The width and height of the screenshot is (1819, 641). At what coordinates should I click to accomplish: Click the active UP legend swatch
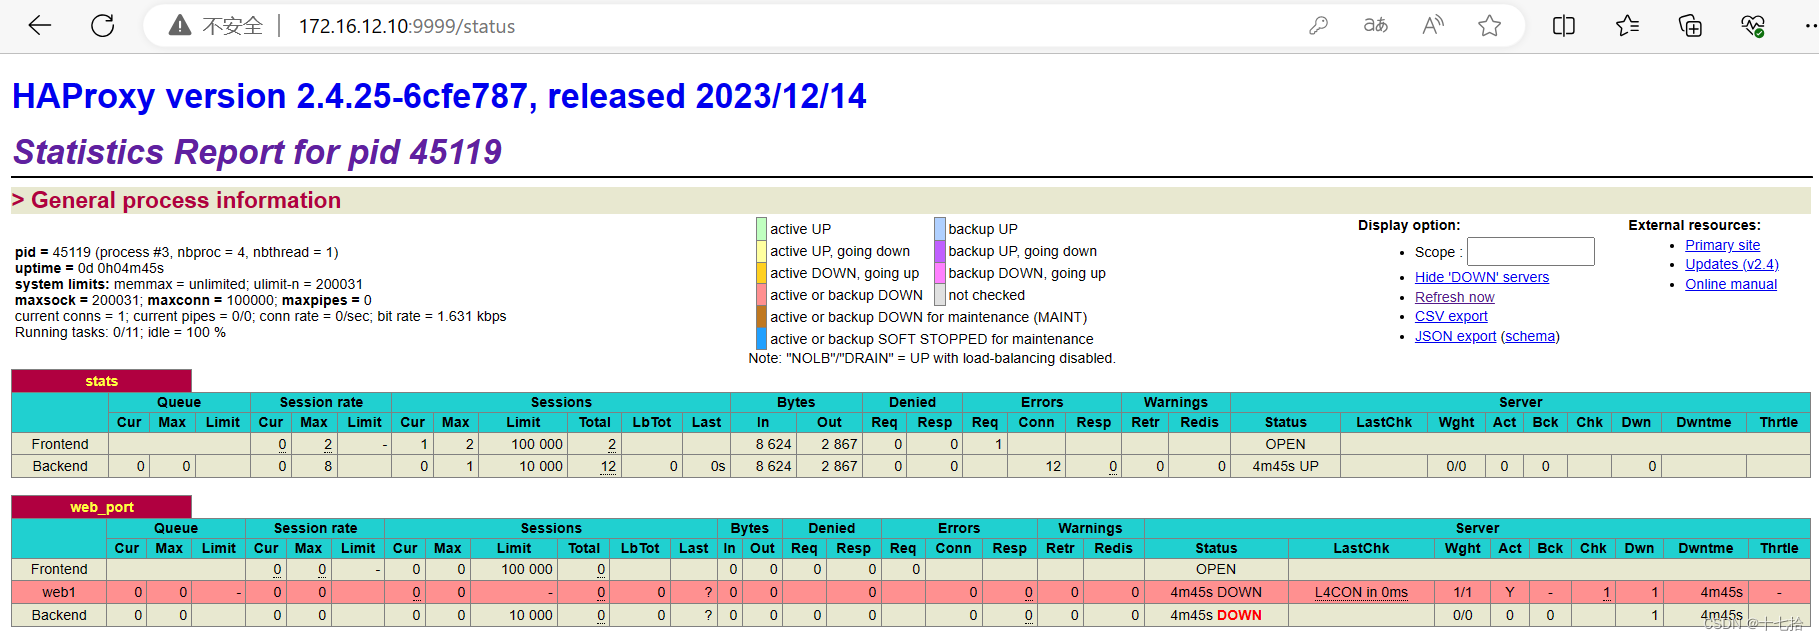[x=761, y=229]
